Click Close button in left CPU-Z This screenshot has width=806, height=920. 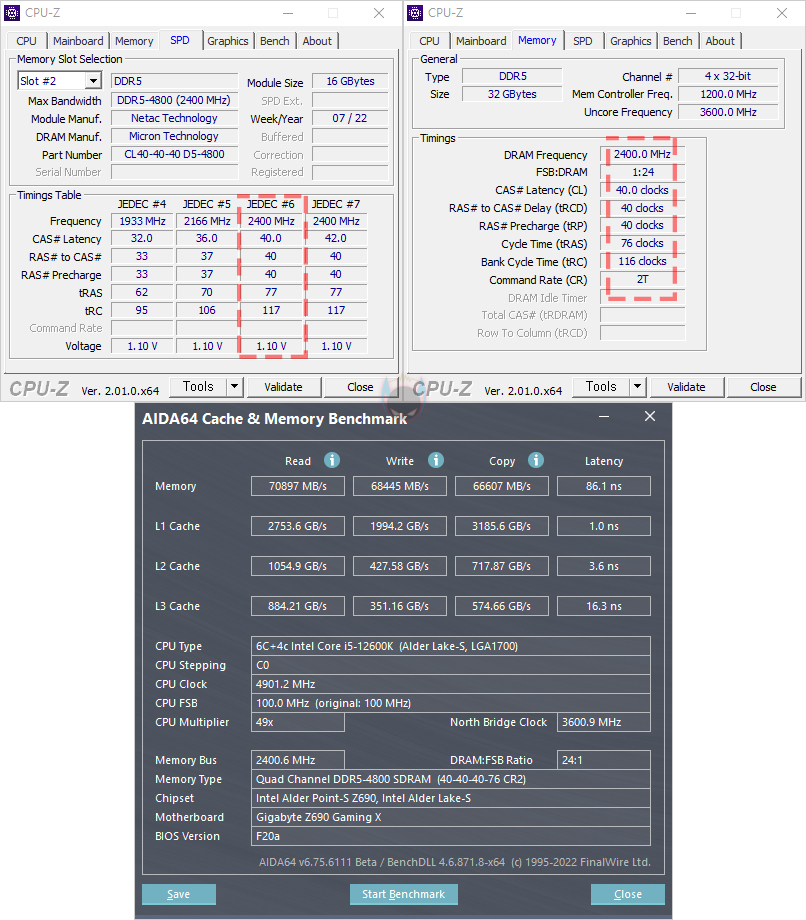[x=360, y=387]
